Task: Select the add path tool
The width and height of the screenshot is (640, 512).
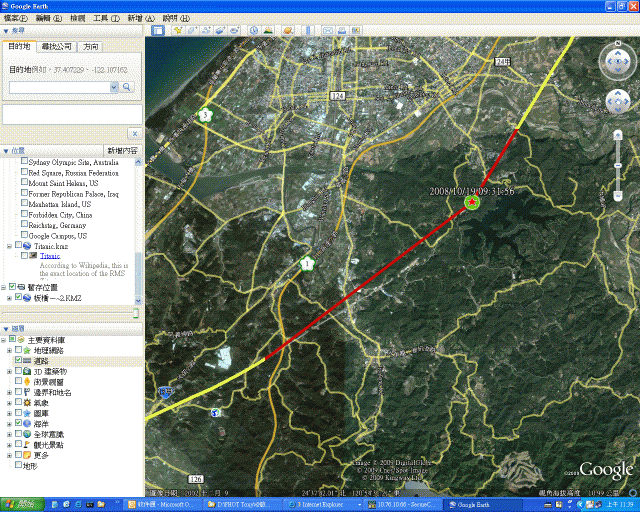Action: pyautogui.click(x=206, y=31)
